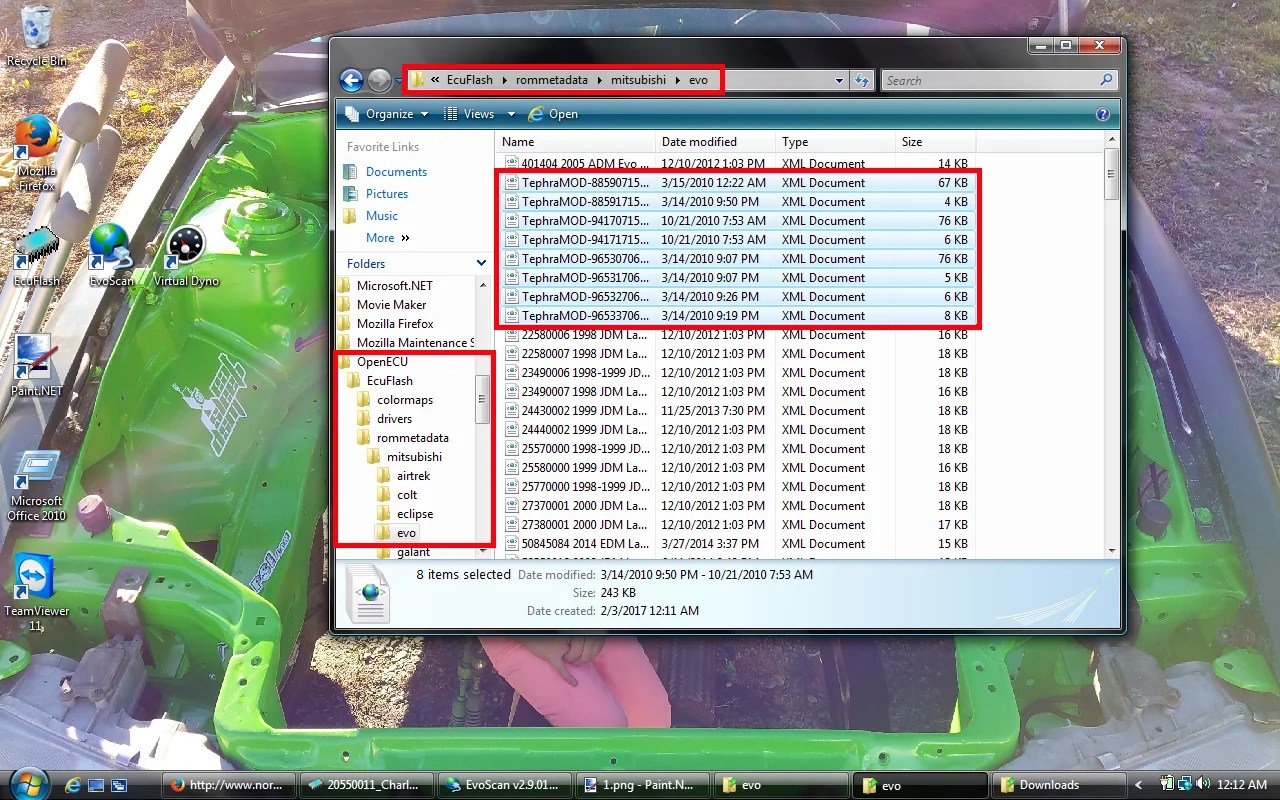Viewport: 1280px width, 800px height.
Task: Click the Explorer help question mark icon
Action: tap(1103, 114)
